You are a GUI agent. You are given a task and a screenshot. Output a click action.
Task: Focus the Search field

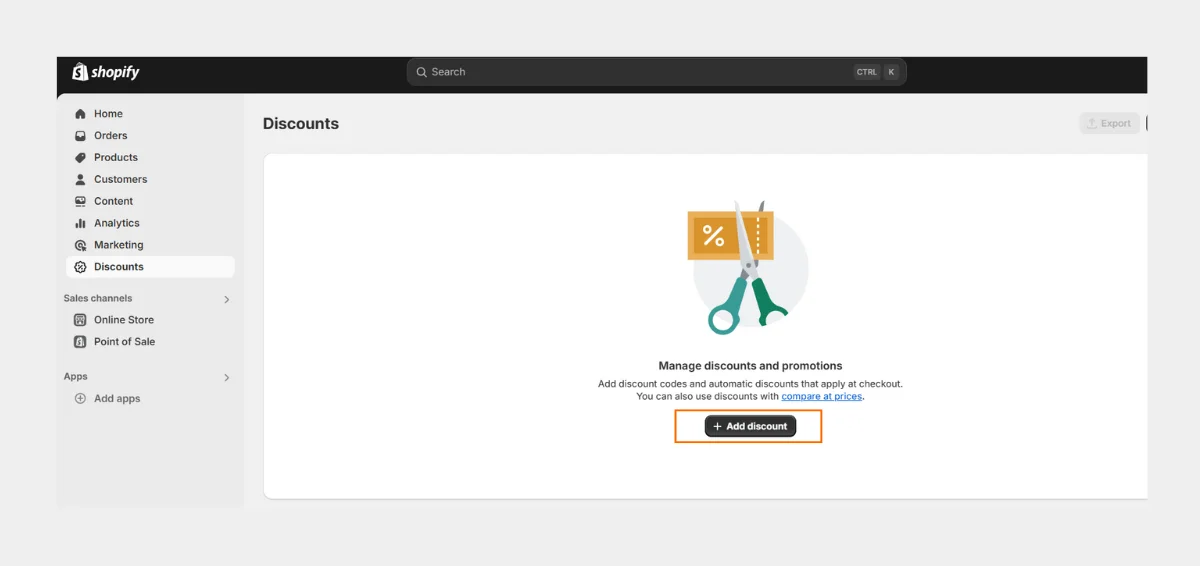(x=656, y=72)
